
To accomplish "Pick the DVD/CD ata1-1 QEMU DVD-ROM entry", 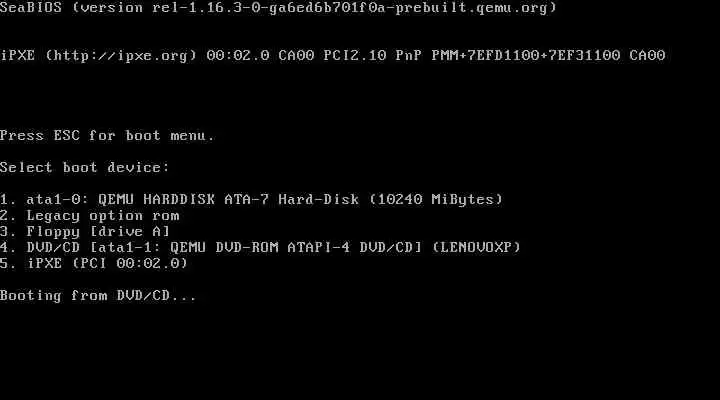I will pos(260,248).
